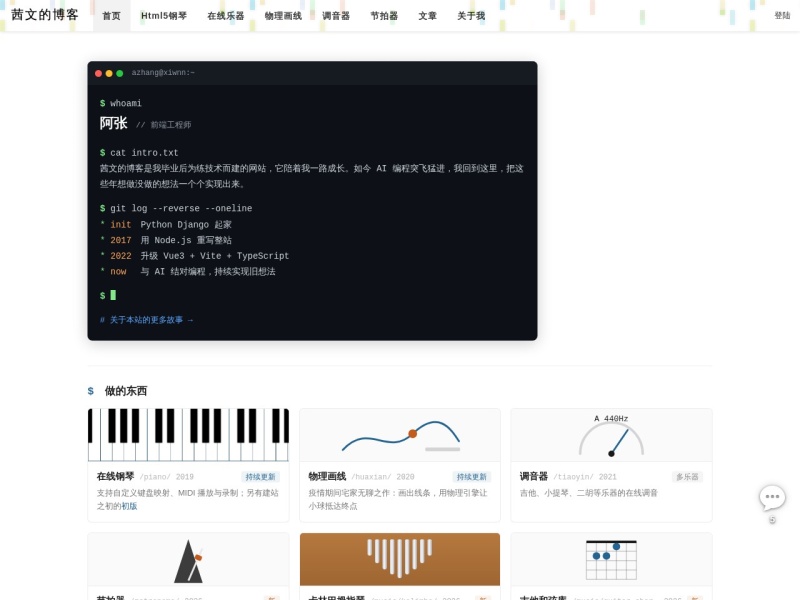The image size is (800, 600).
Task: Click the 多乐器 tag on 调音器 card
Action: (687, 477)
